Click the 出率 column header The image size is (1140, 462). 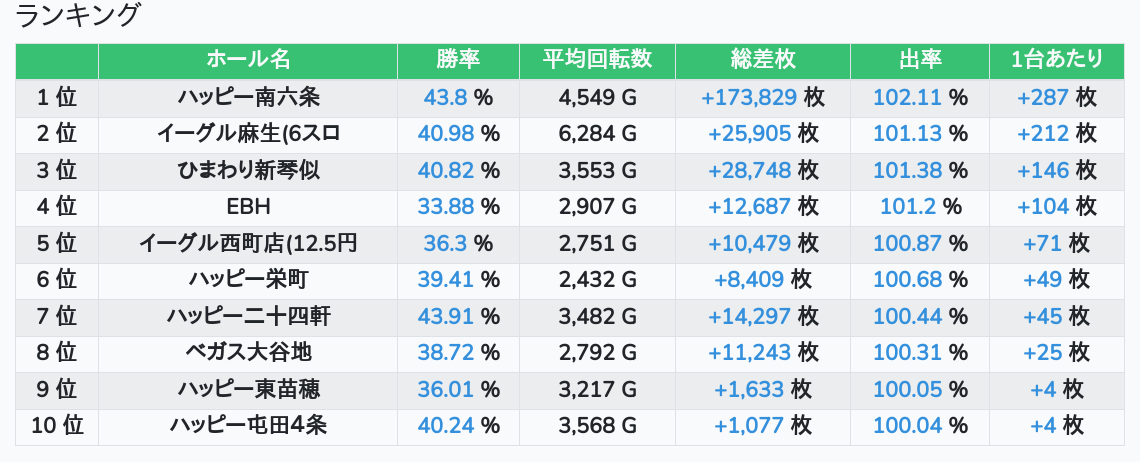(919, 60)
